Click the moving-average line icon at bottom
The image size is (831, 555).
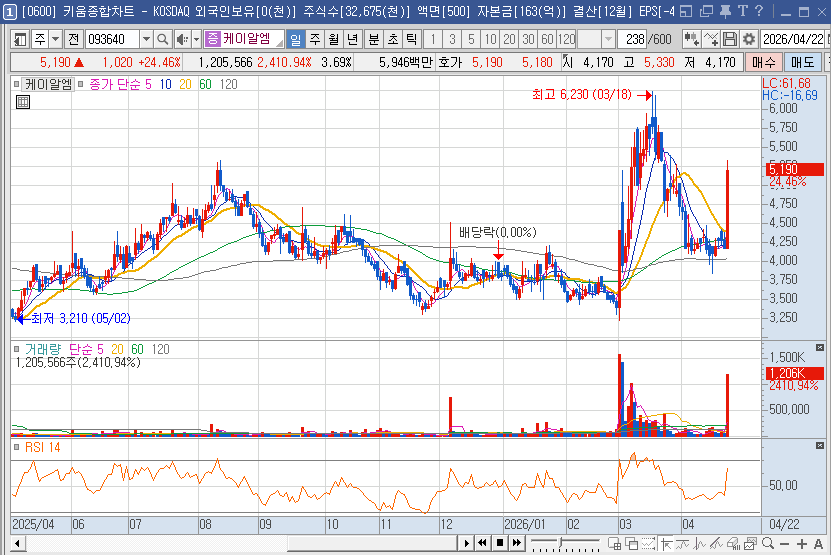683,543
